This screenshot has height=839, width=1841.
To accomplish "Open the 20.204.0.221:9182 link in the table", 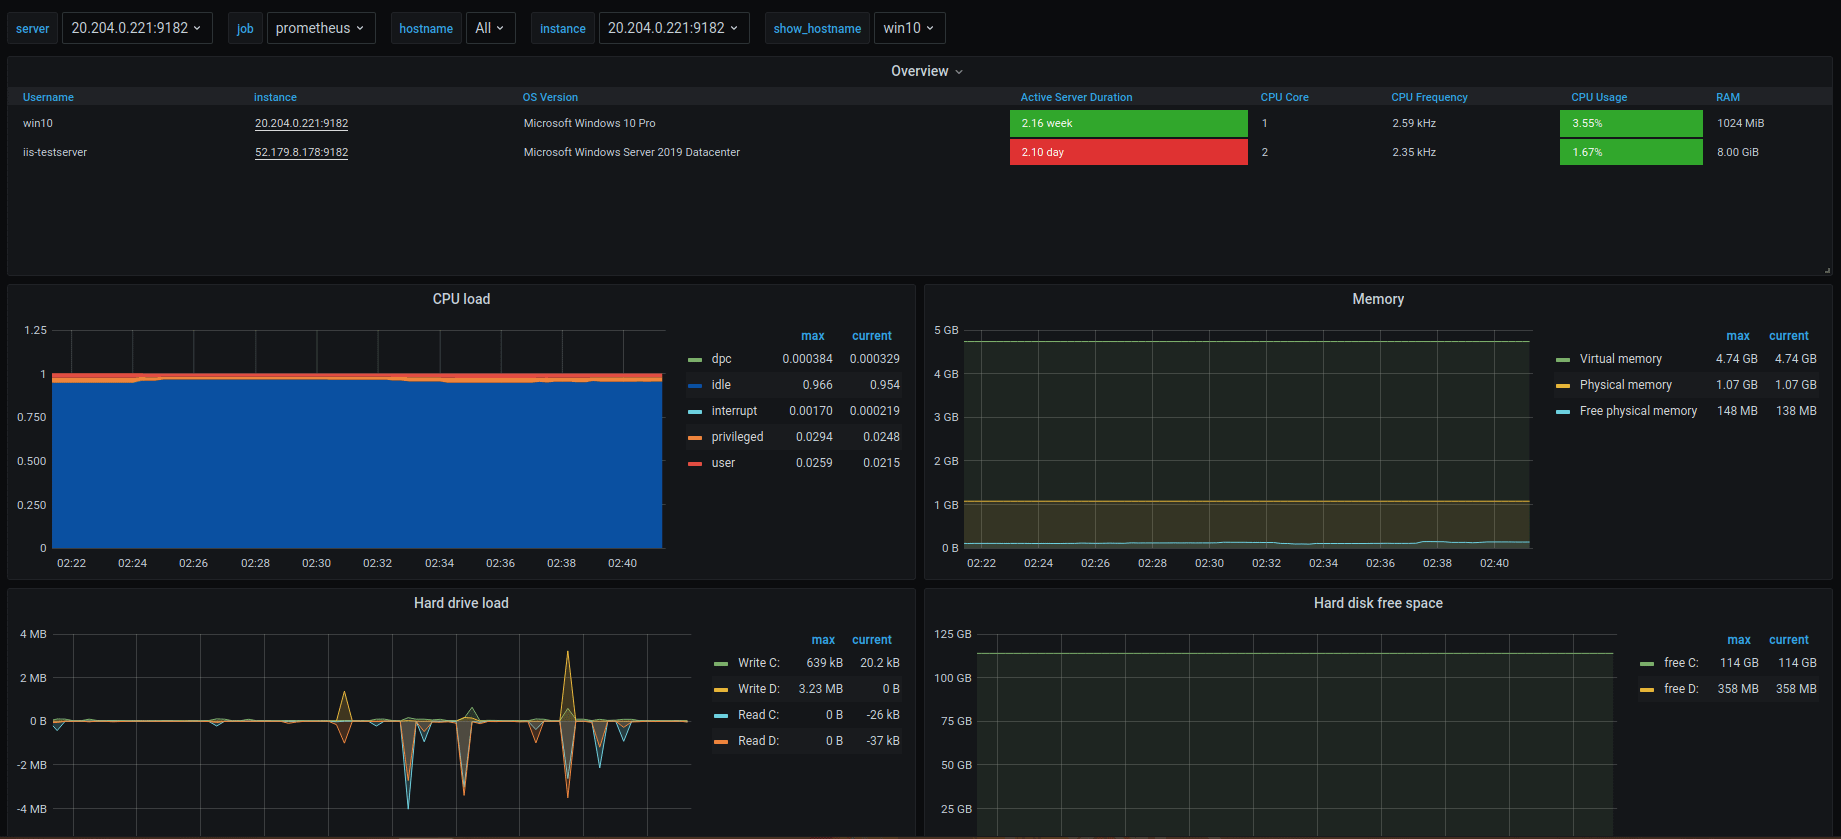I will [301, 124].
